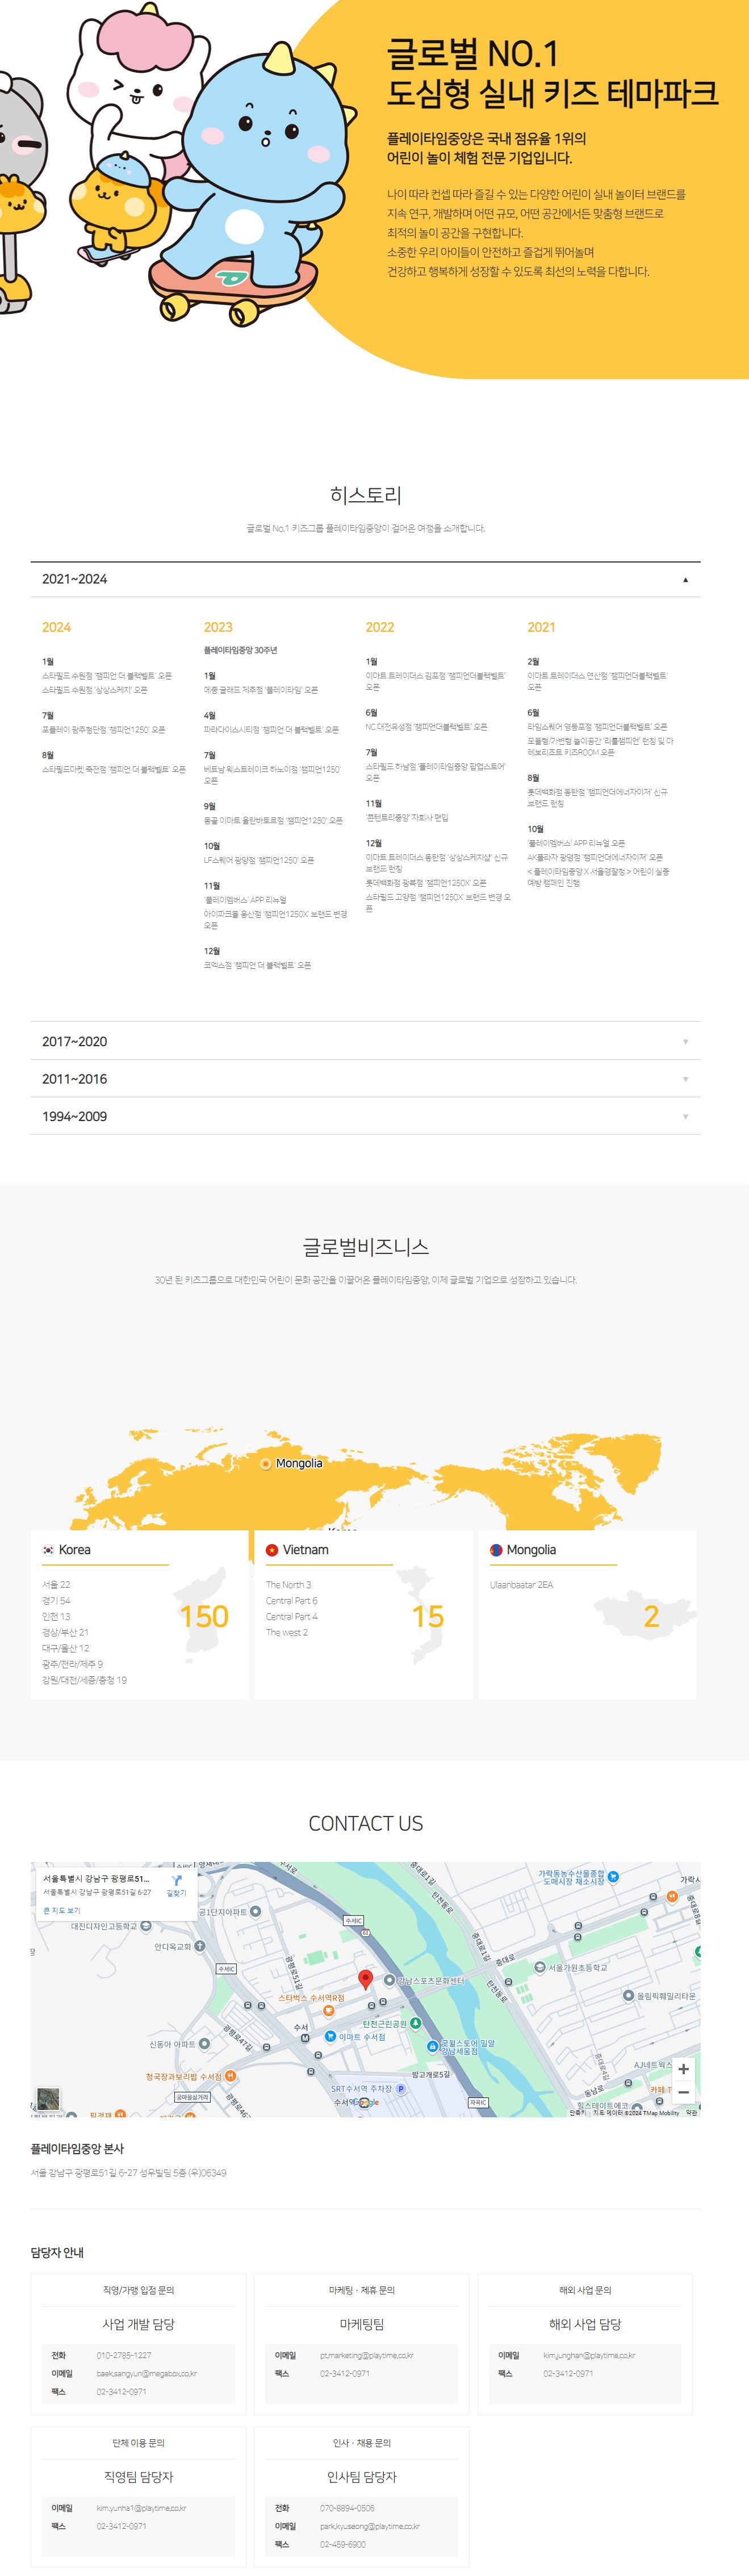Click the red location pin on map

[366, 1979]
